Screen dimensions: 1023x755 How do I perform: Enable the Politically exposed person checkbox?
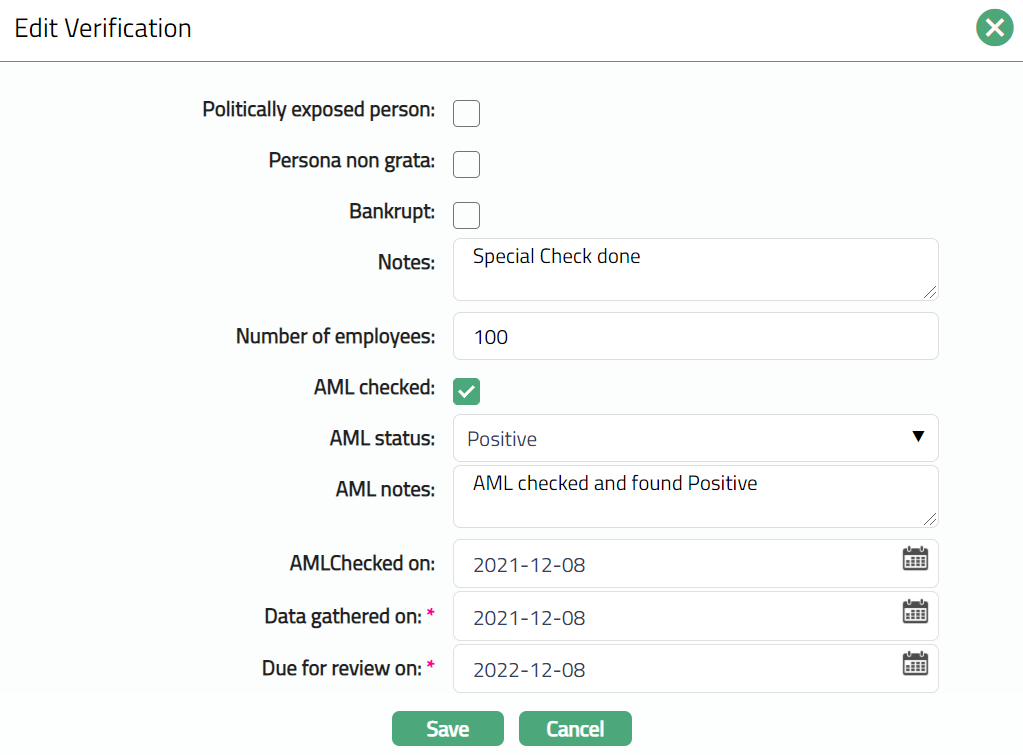[466, 113]
